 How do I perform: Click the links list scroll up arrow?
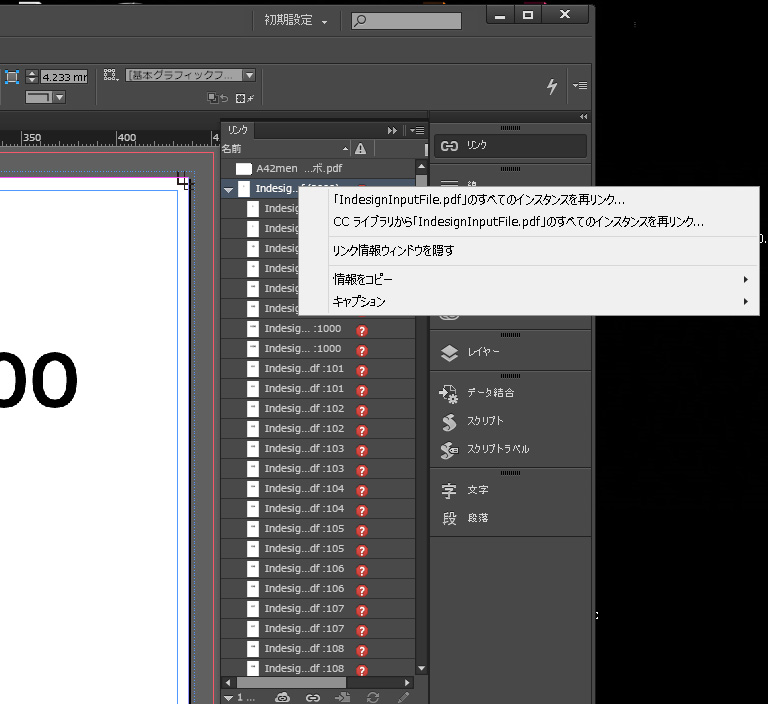(421, 166)
